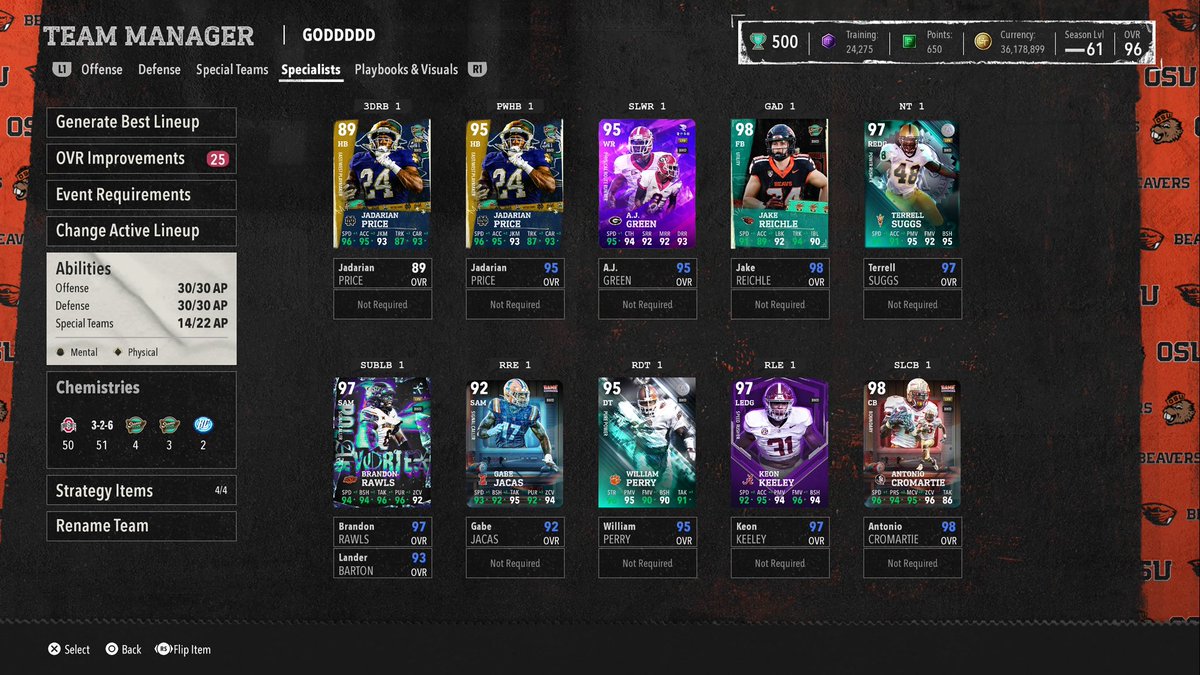Image resolution: width=1200 pixels, height=675 pixels.
Task: Click the 25 OVR improvements badge
Action: 217,158
